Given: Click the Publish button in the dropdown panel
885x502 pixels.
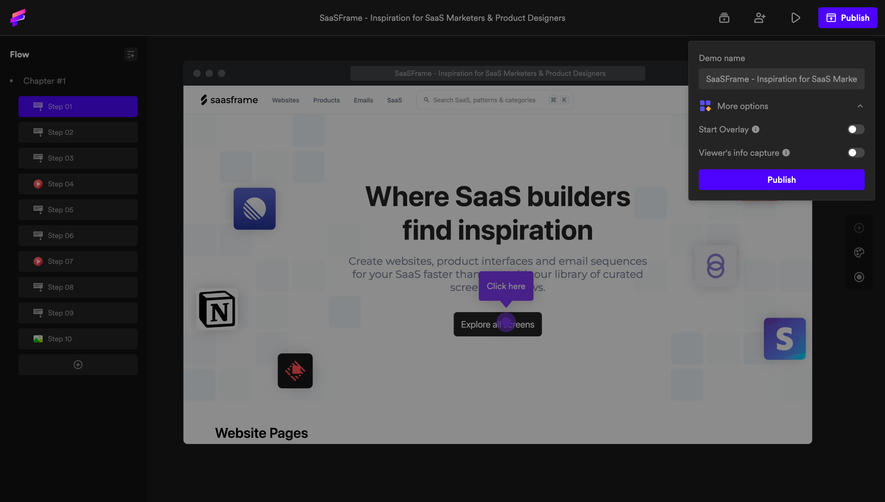Looking at the screenshot, I should [781, 180].
